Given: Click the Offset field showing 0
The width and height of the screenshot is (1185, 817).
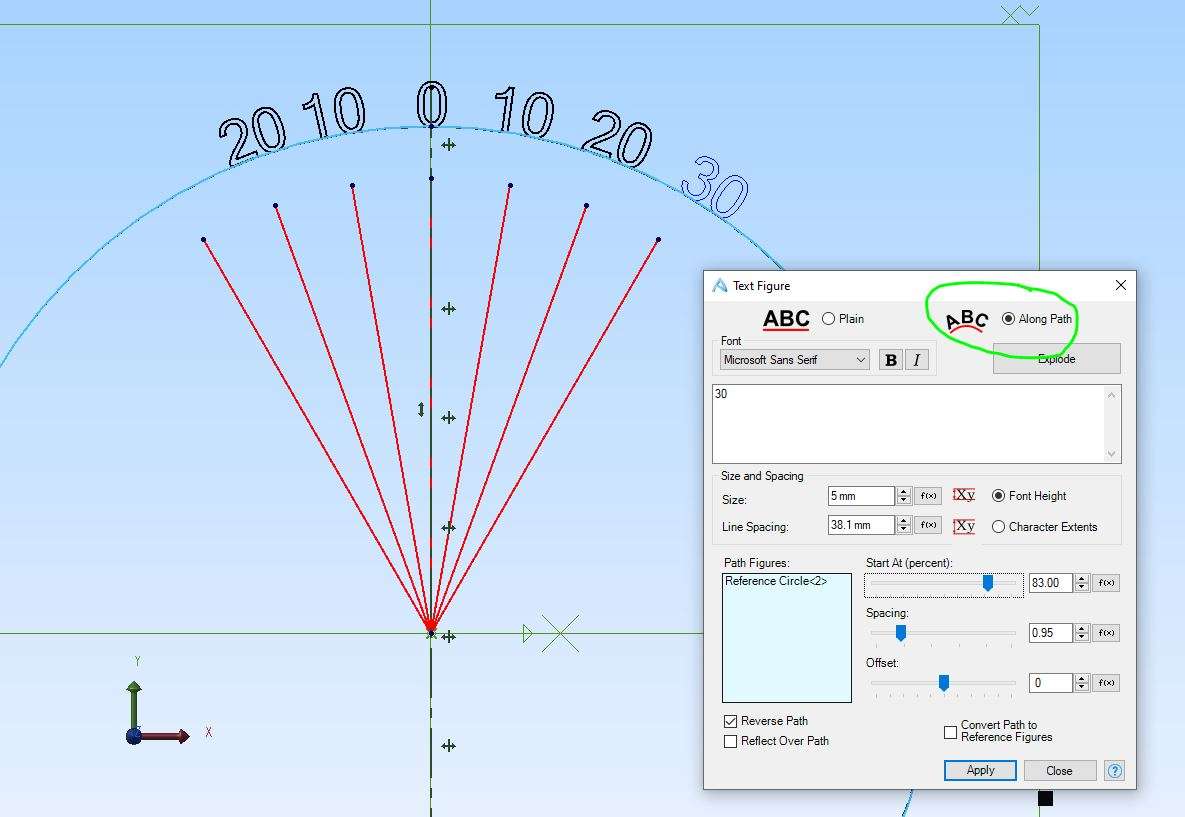Looking at the screenshot, I should 1050,682.
